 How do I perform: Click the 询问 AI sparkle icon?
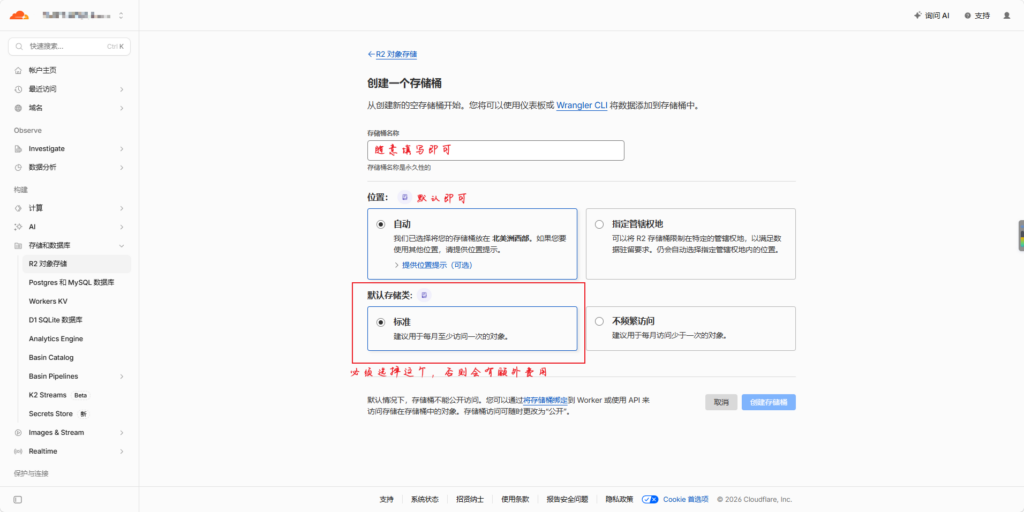(x=918, y=15)
